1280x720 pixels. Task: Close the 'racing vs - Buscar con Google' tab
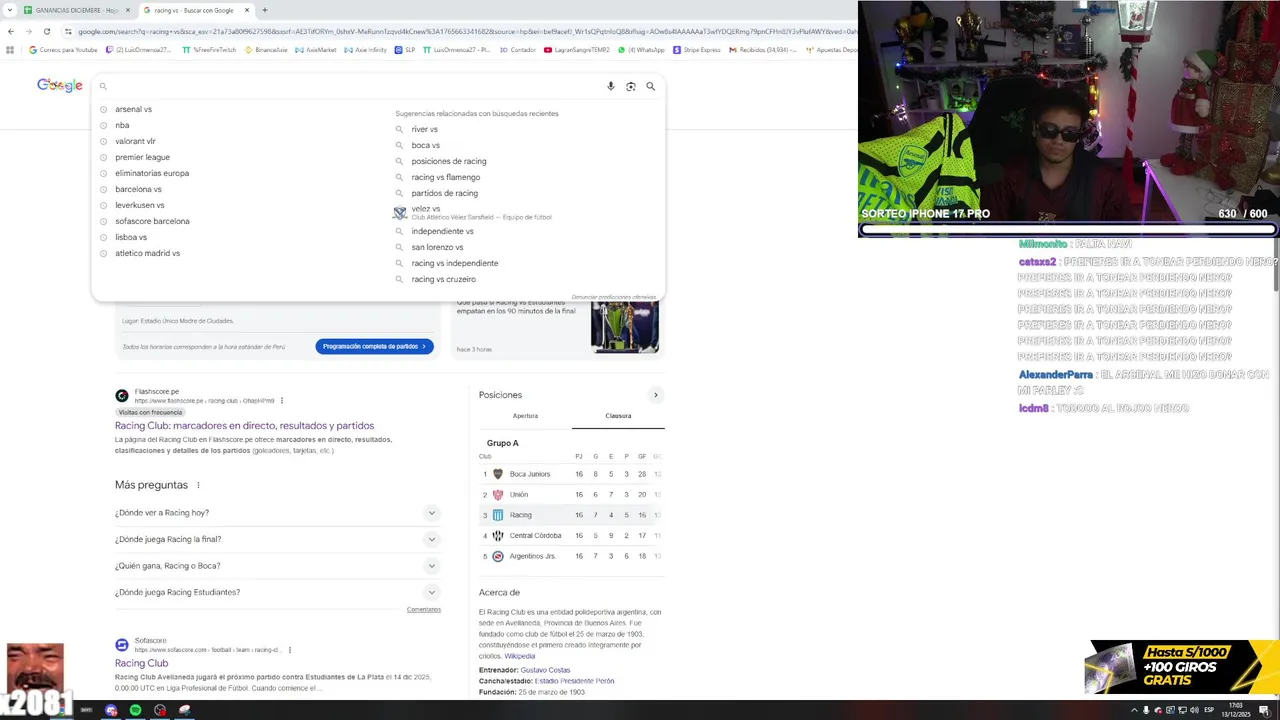pyautogui.click(x=247, y=10)
